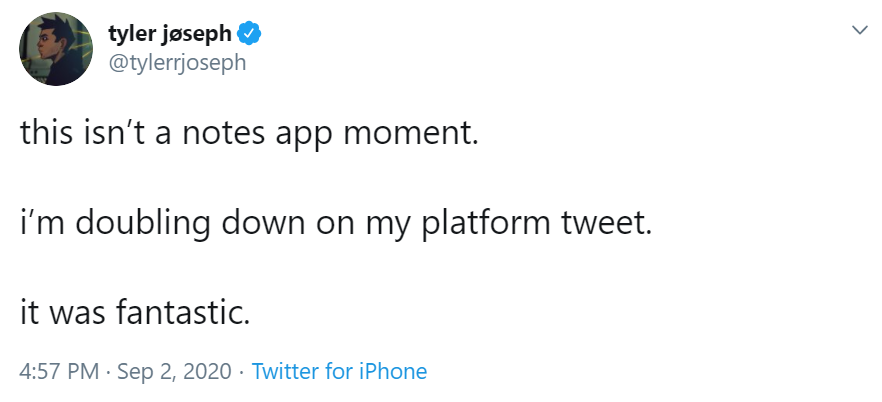The height and width of the screenshot is (402, 882).
Task: Click the word 'iPhone' in the source label
Action: [392, 372]
